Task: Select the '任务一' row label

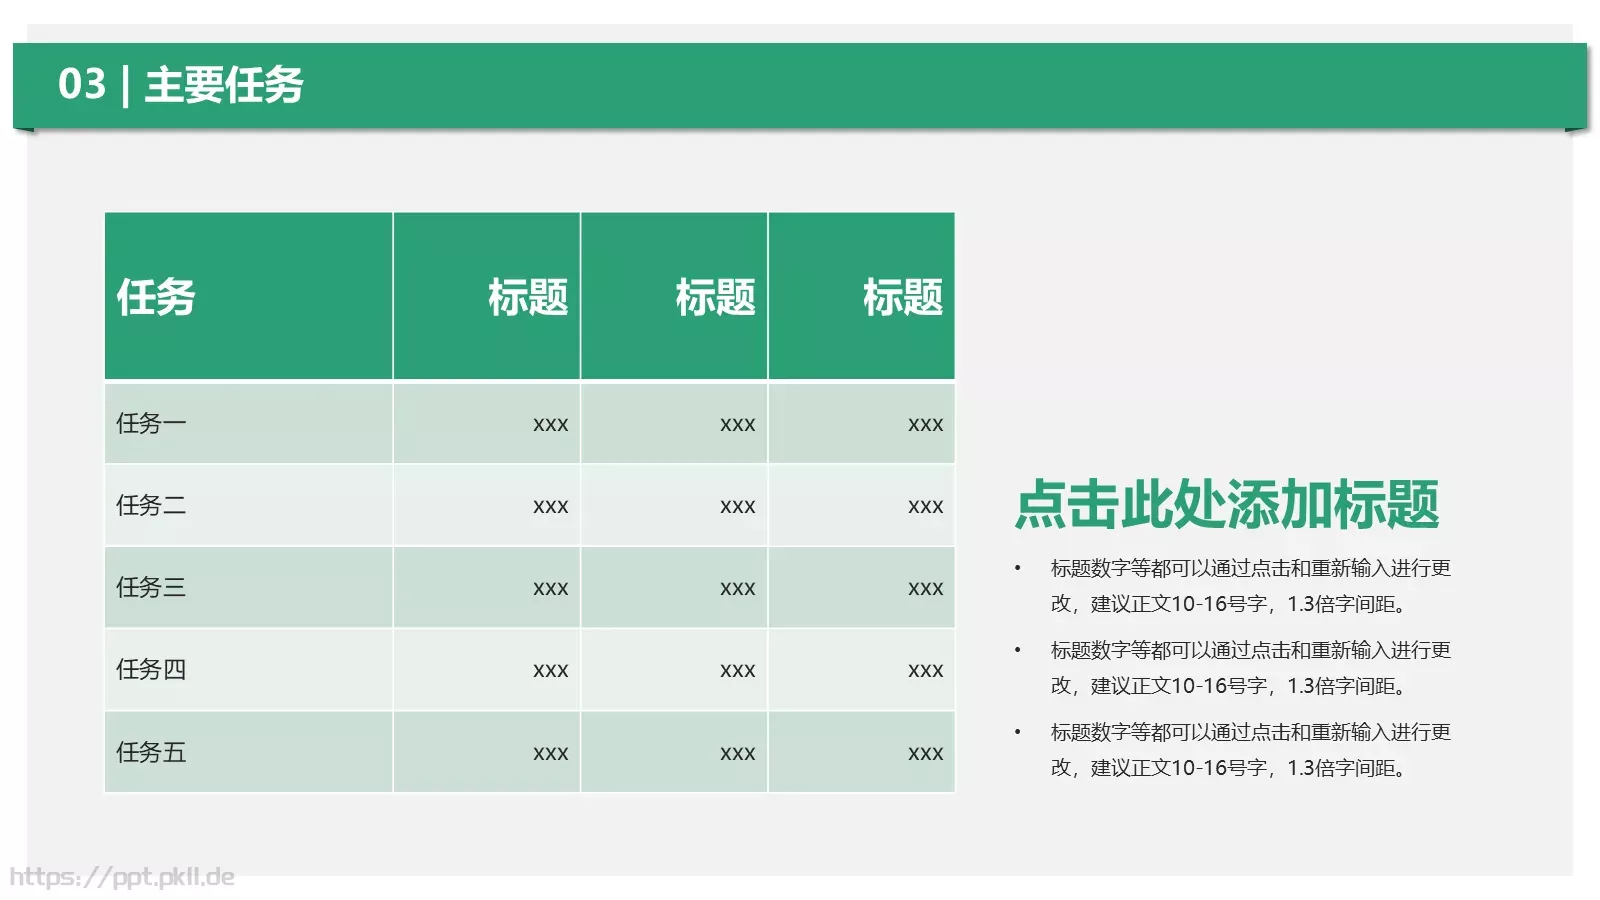Action: pyautogui.click(x=151, y=423)
